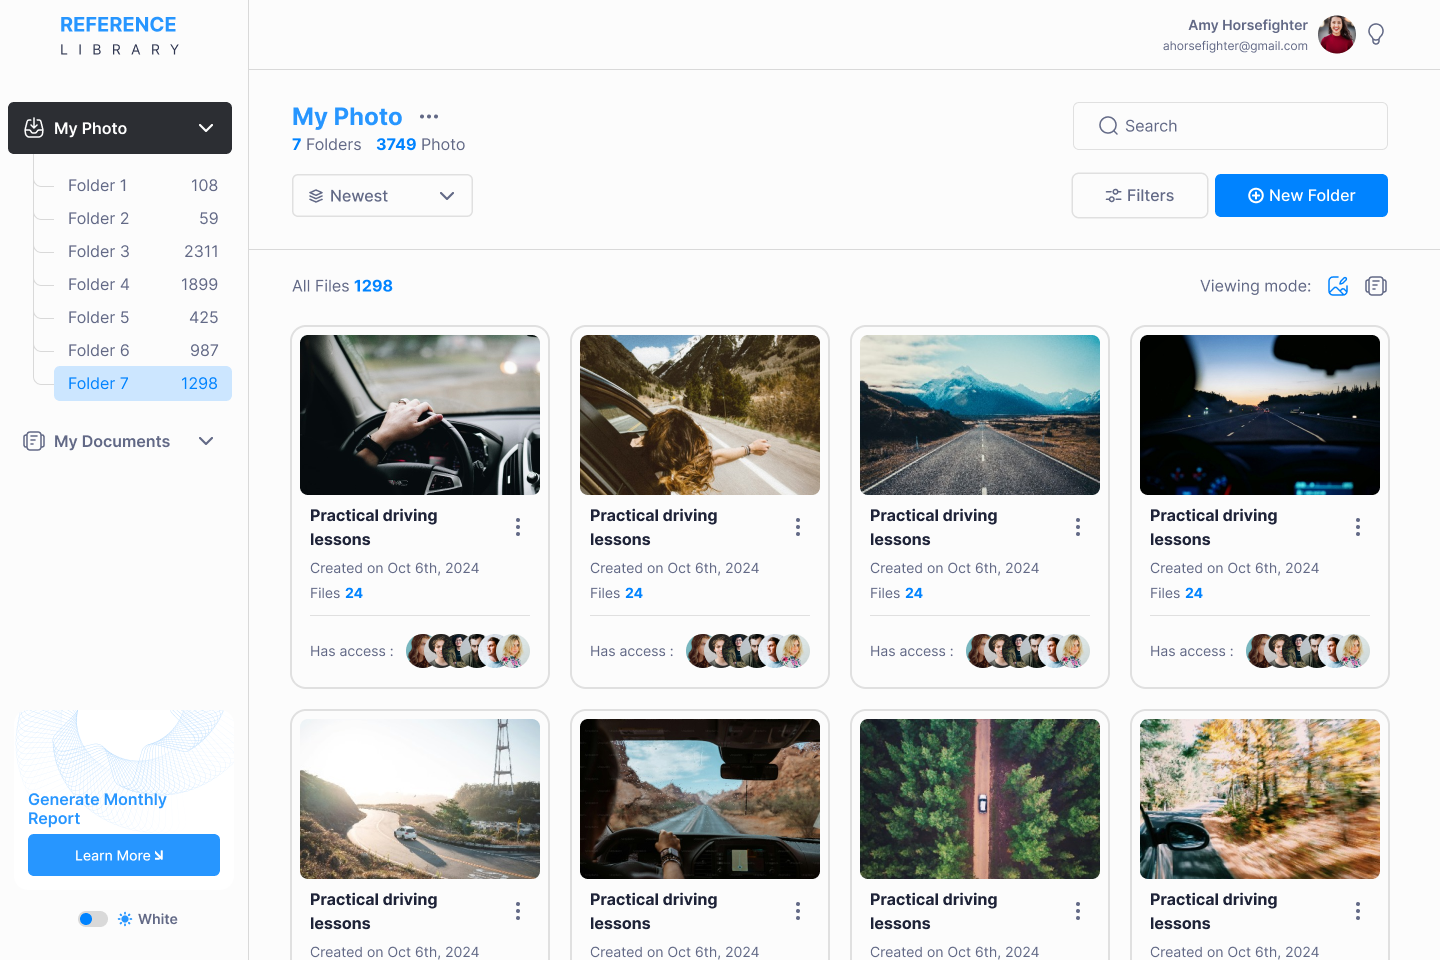The height and width of the screenshot is (960, 1440).
Task: Click access avatars on the mountain road card
Action: (x=1028, y=651)
